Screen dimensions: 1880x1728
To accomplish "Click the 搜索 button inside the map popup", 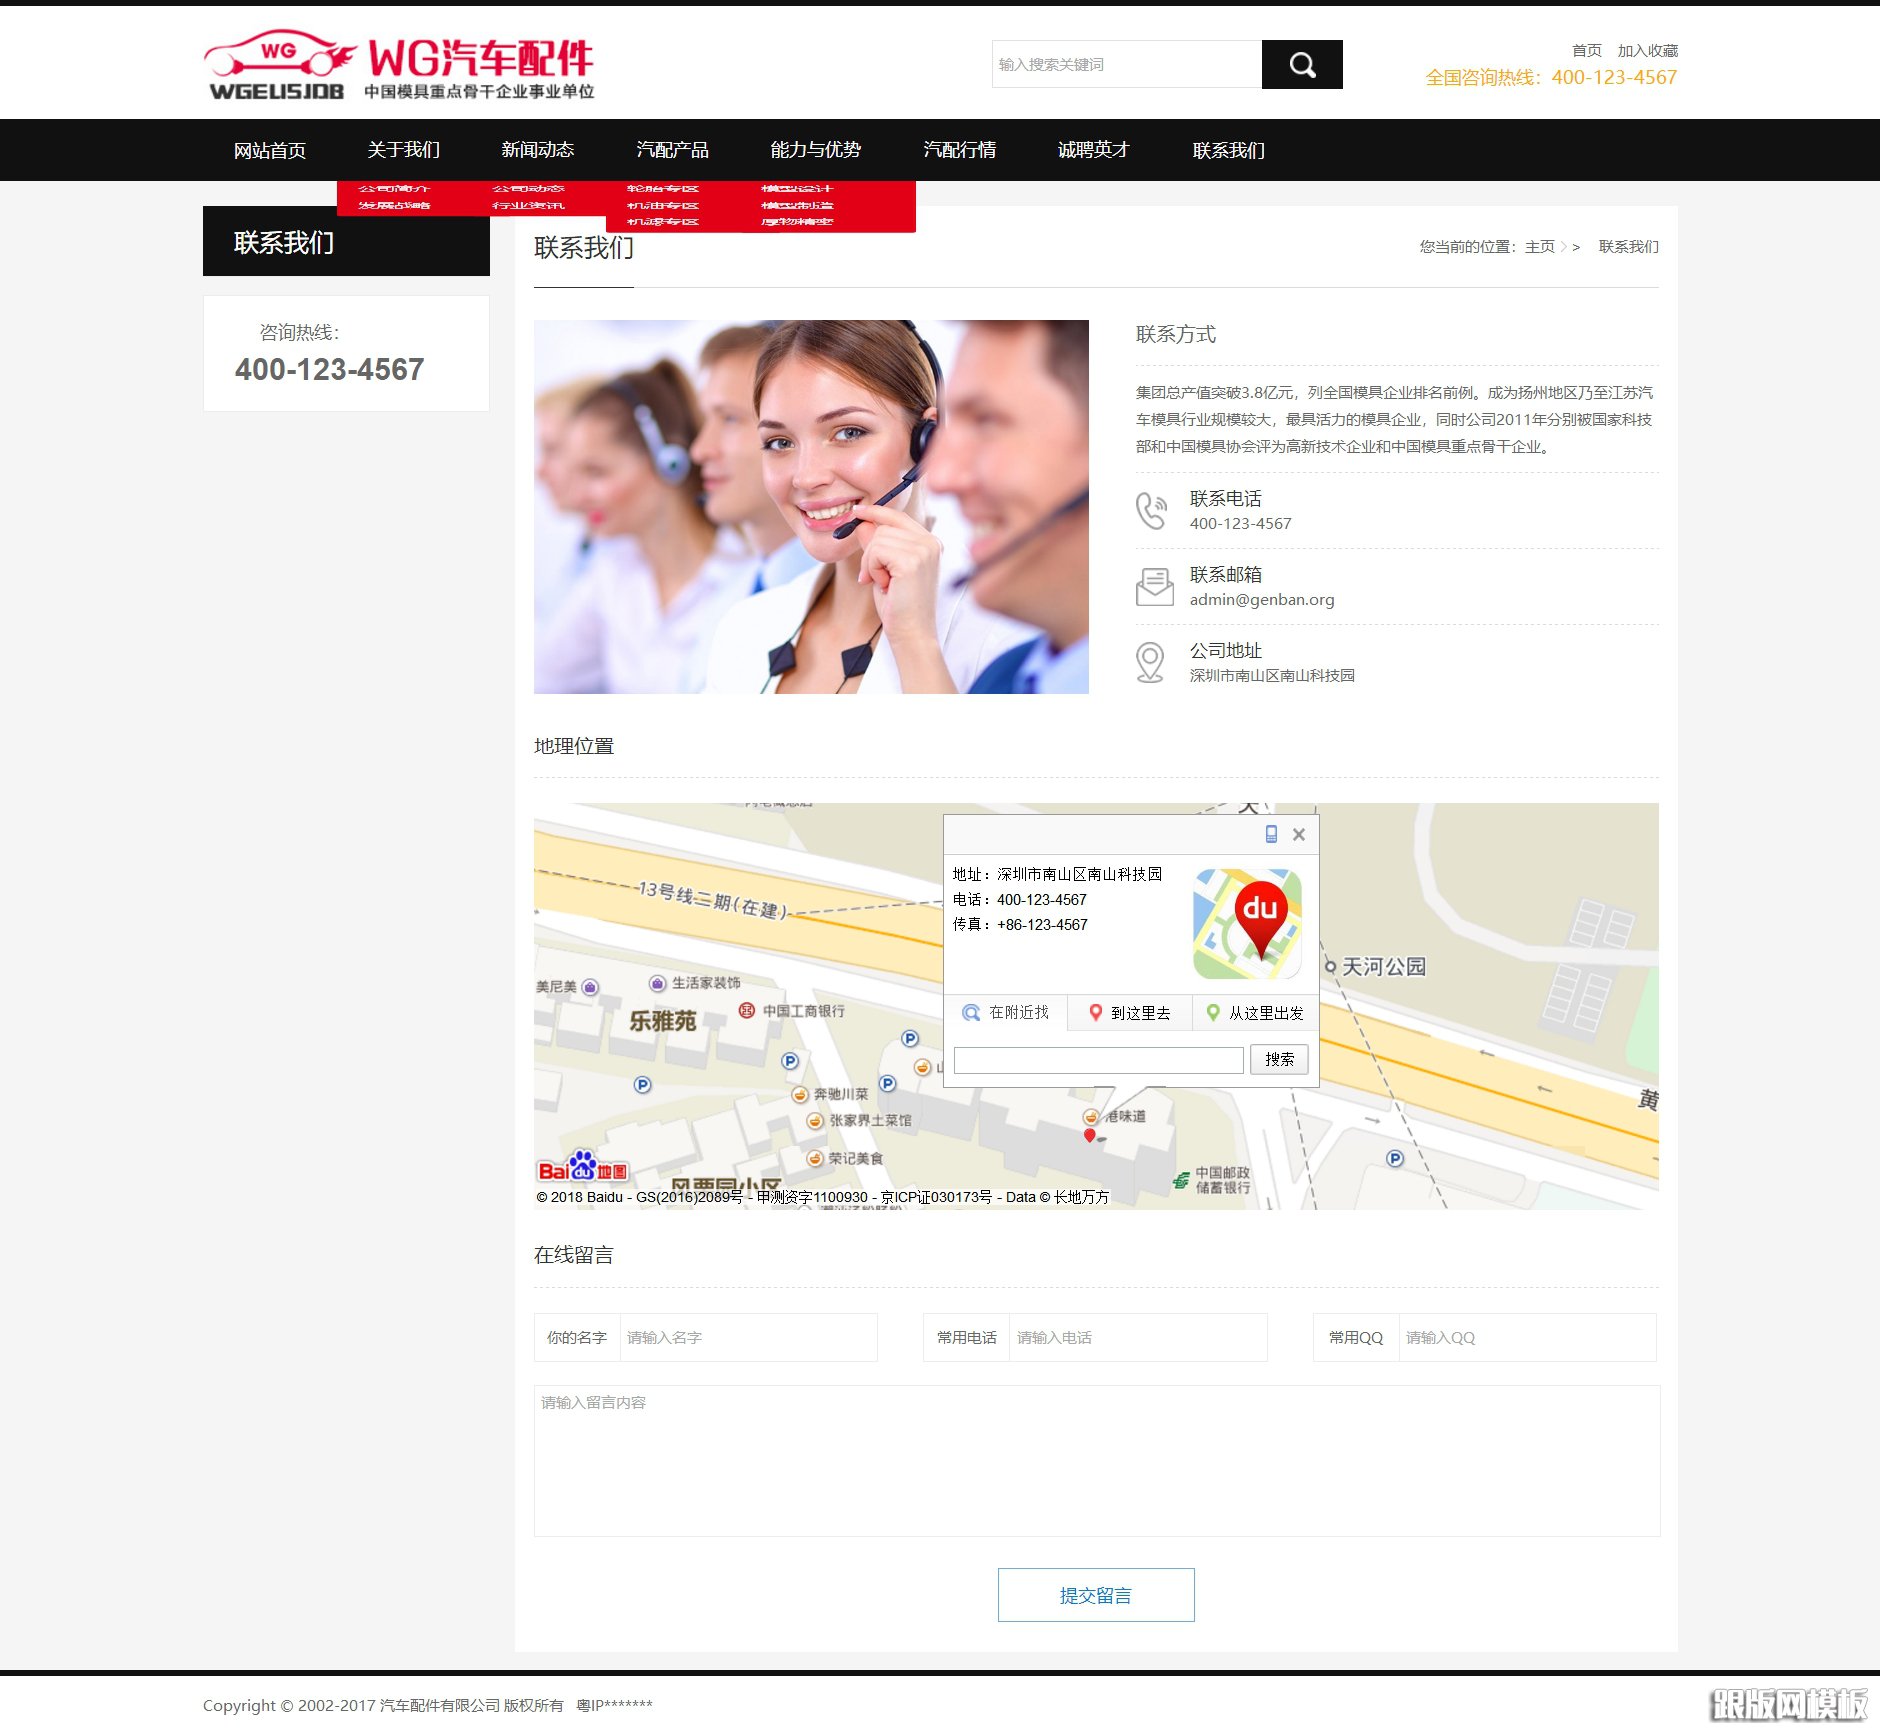I will point(1280,1059).
